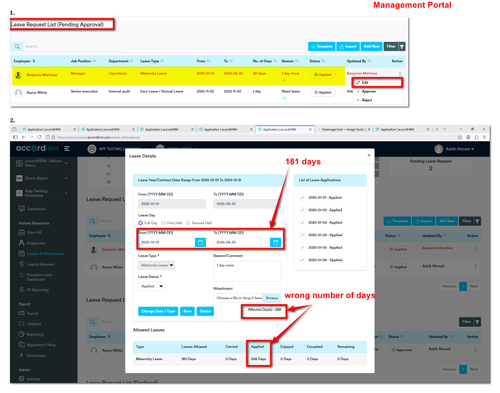Click the pencil icon beside 2025-01-02 - Applied
Viewport: 500px width, 393px height.
tap(302, 210)
